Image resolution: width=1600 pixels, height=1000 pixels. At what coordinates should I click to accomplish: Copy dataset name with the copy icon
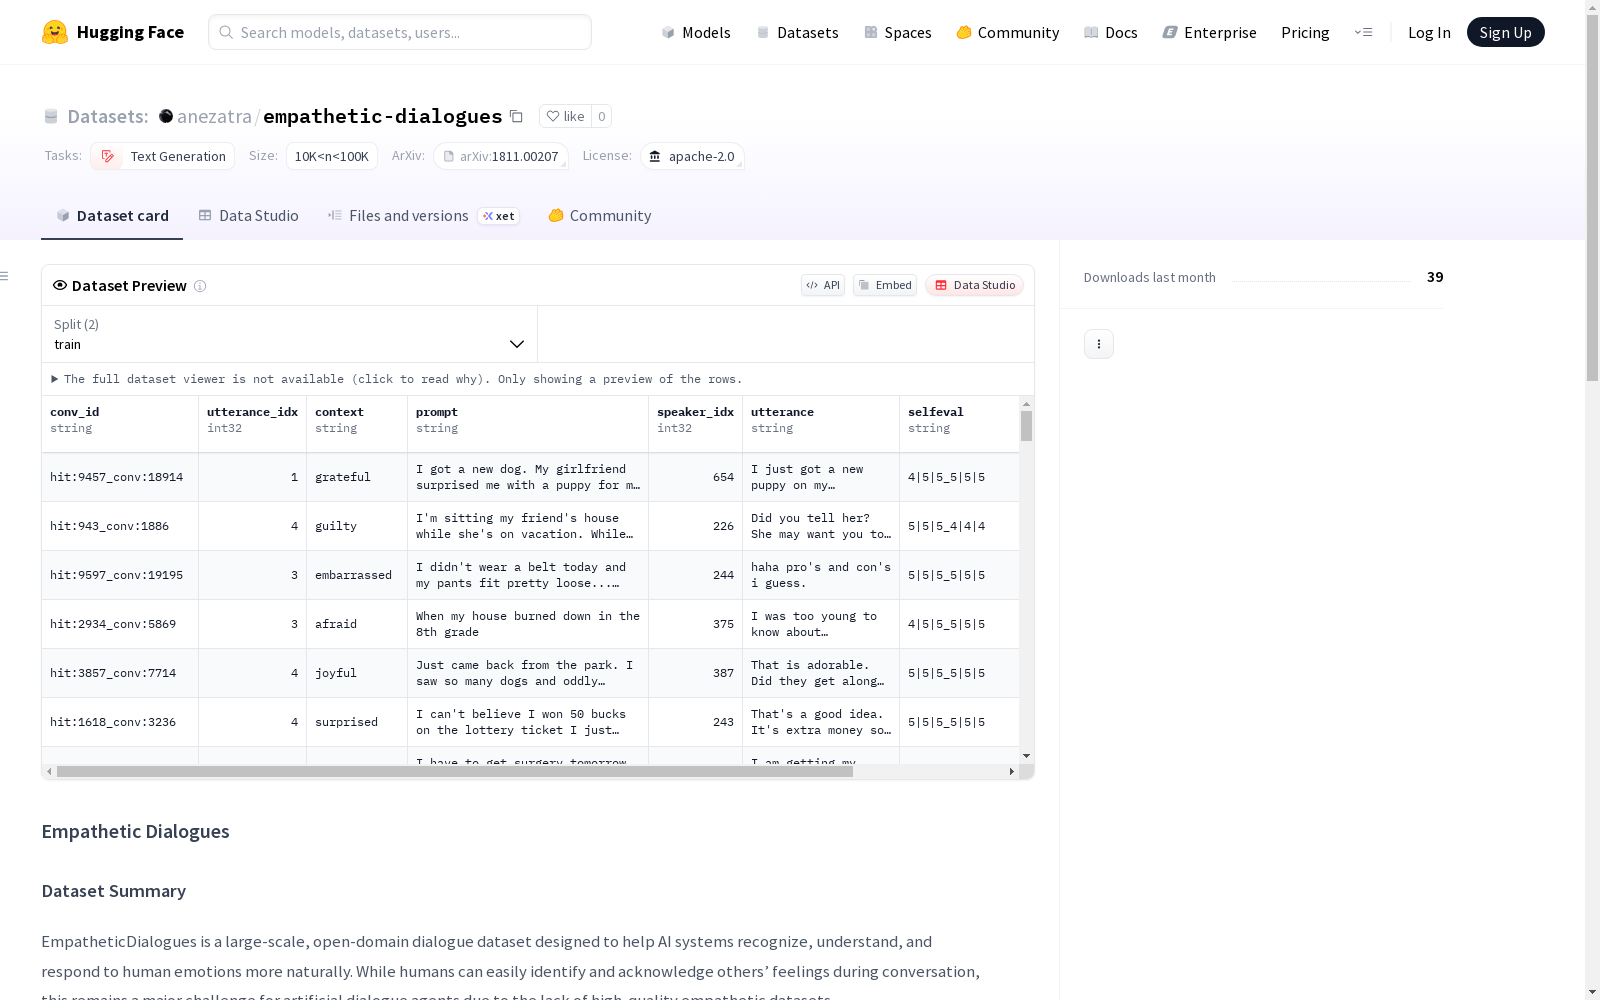[x=516, y=116]
